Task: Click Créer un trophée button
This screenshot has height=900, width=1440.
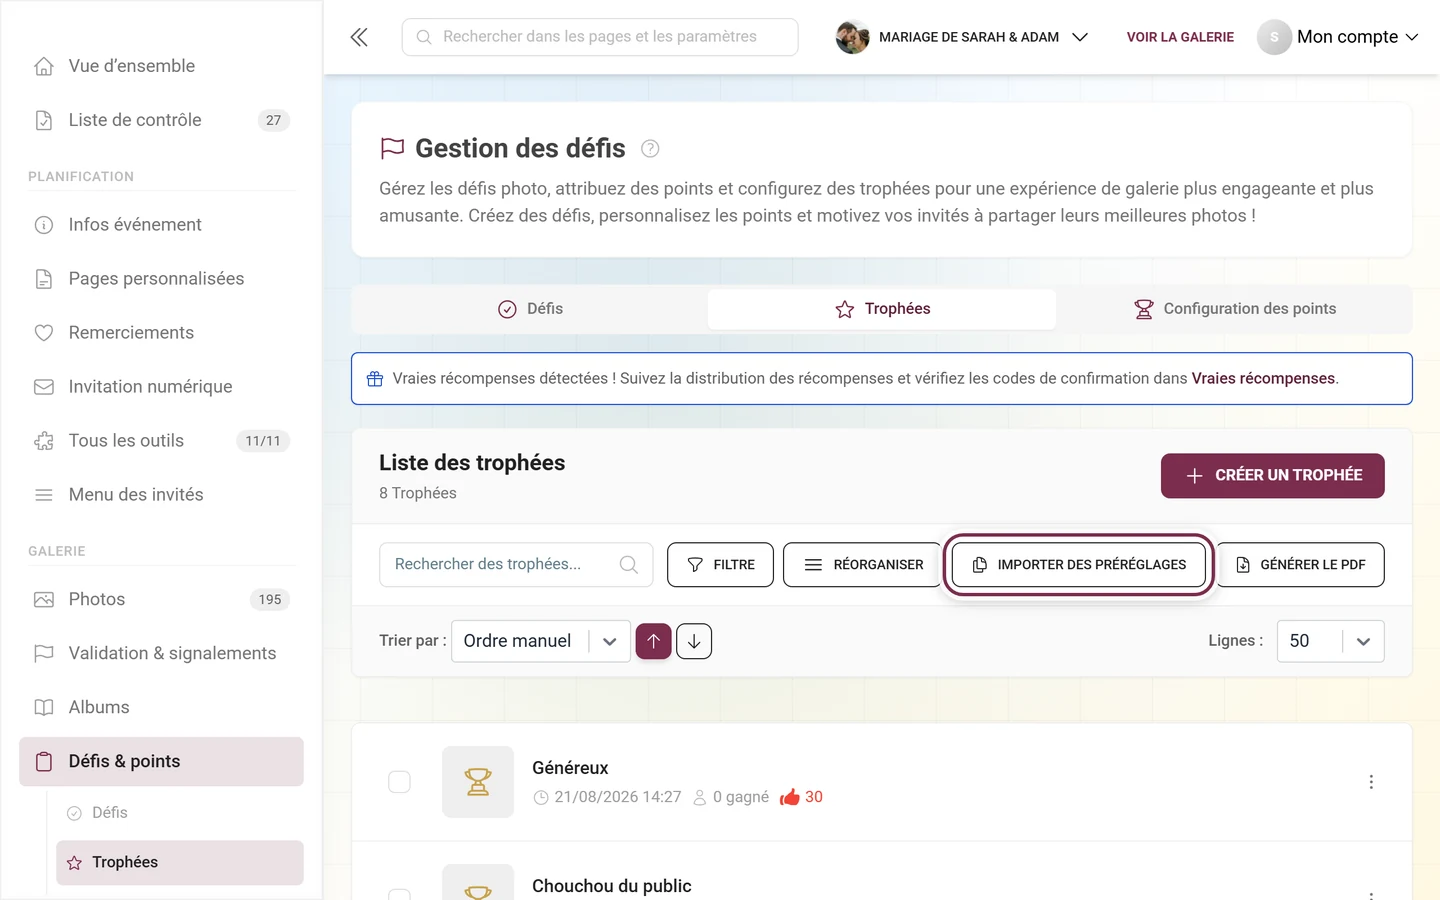Action: click(1273, 476)
